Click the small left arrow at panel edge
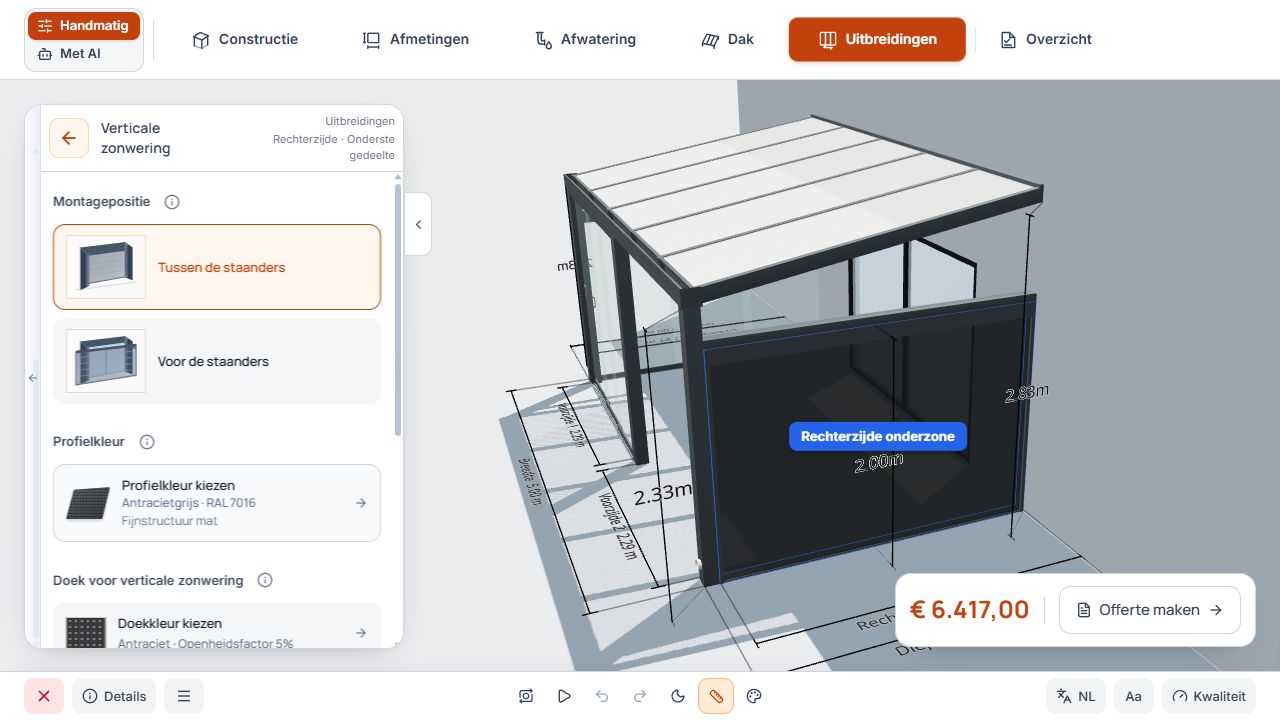Image resolution: width=1280 pixels, height=720 pixels. (32, 378)
